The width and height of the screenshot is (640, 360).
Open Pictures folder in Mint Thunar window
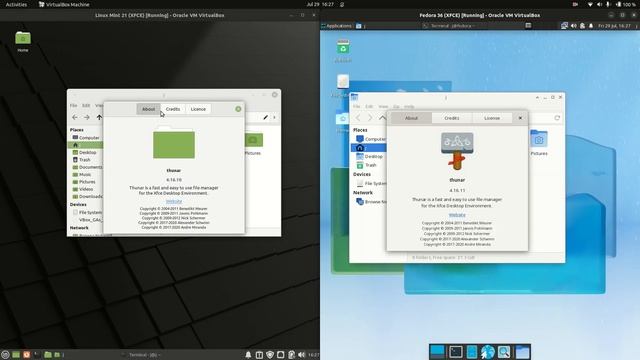click(x=253, y=144)
